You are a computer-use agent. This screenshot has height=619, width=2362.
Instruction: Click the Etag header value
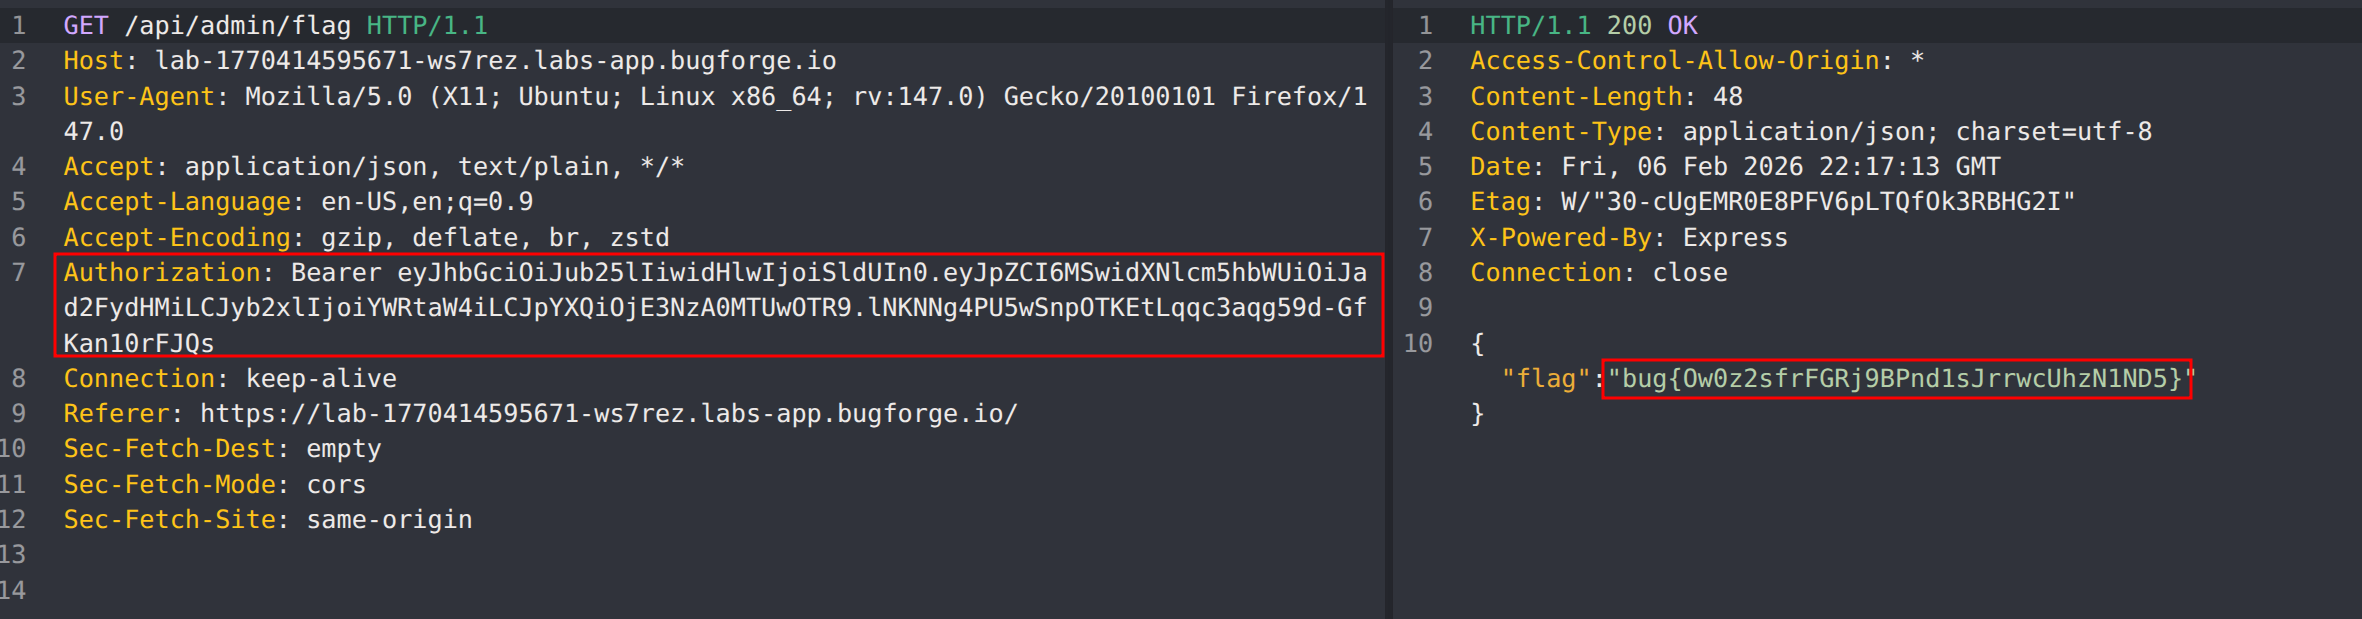[x=1817, y=202]
